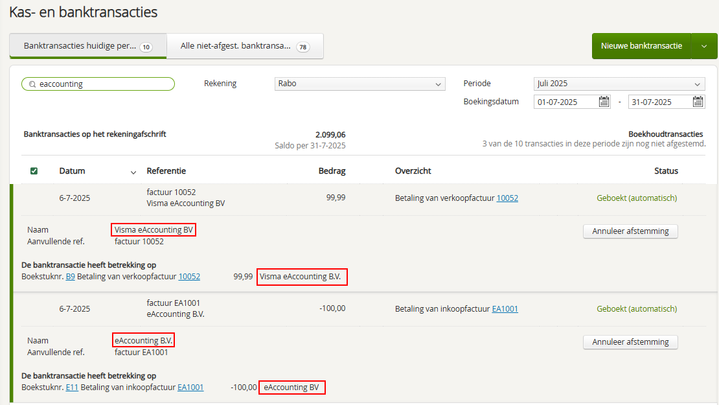Open the calendar picker for start date 01-07-2025
Image resolution: width=719 pixels, height=405 pixels.
coord(603,102)
